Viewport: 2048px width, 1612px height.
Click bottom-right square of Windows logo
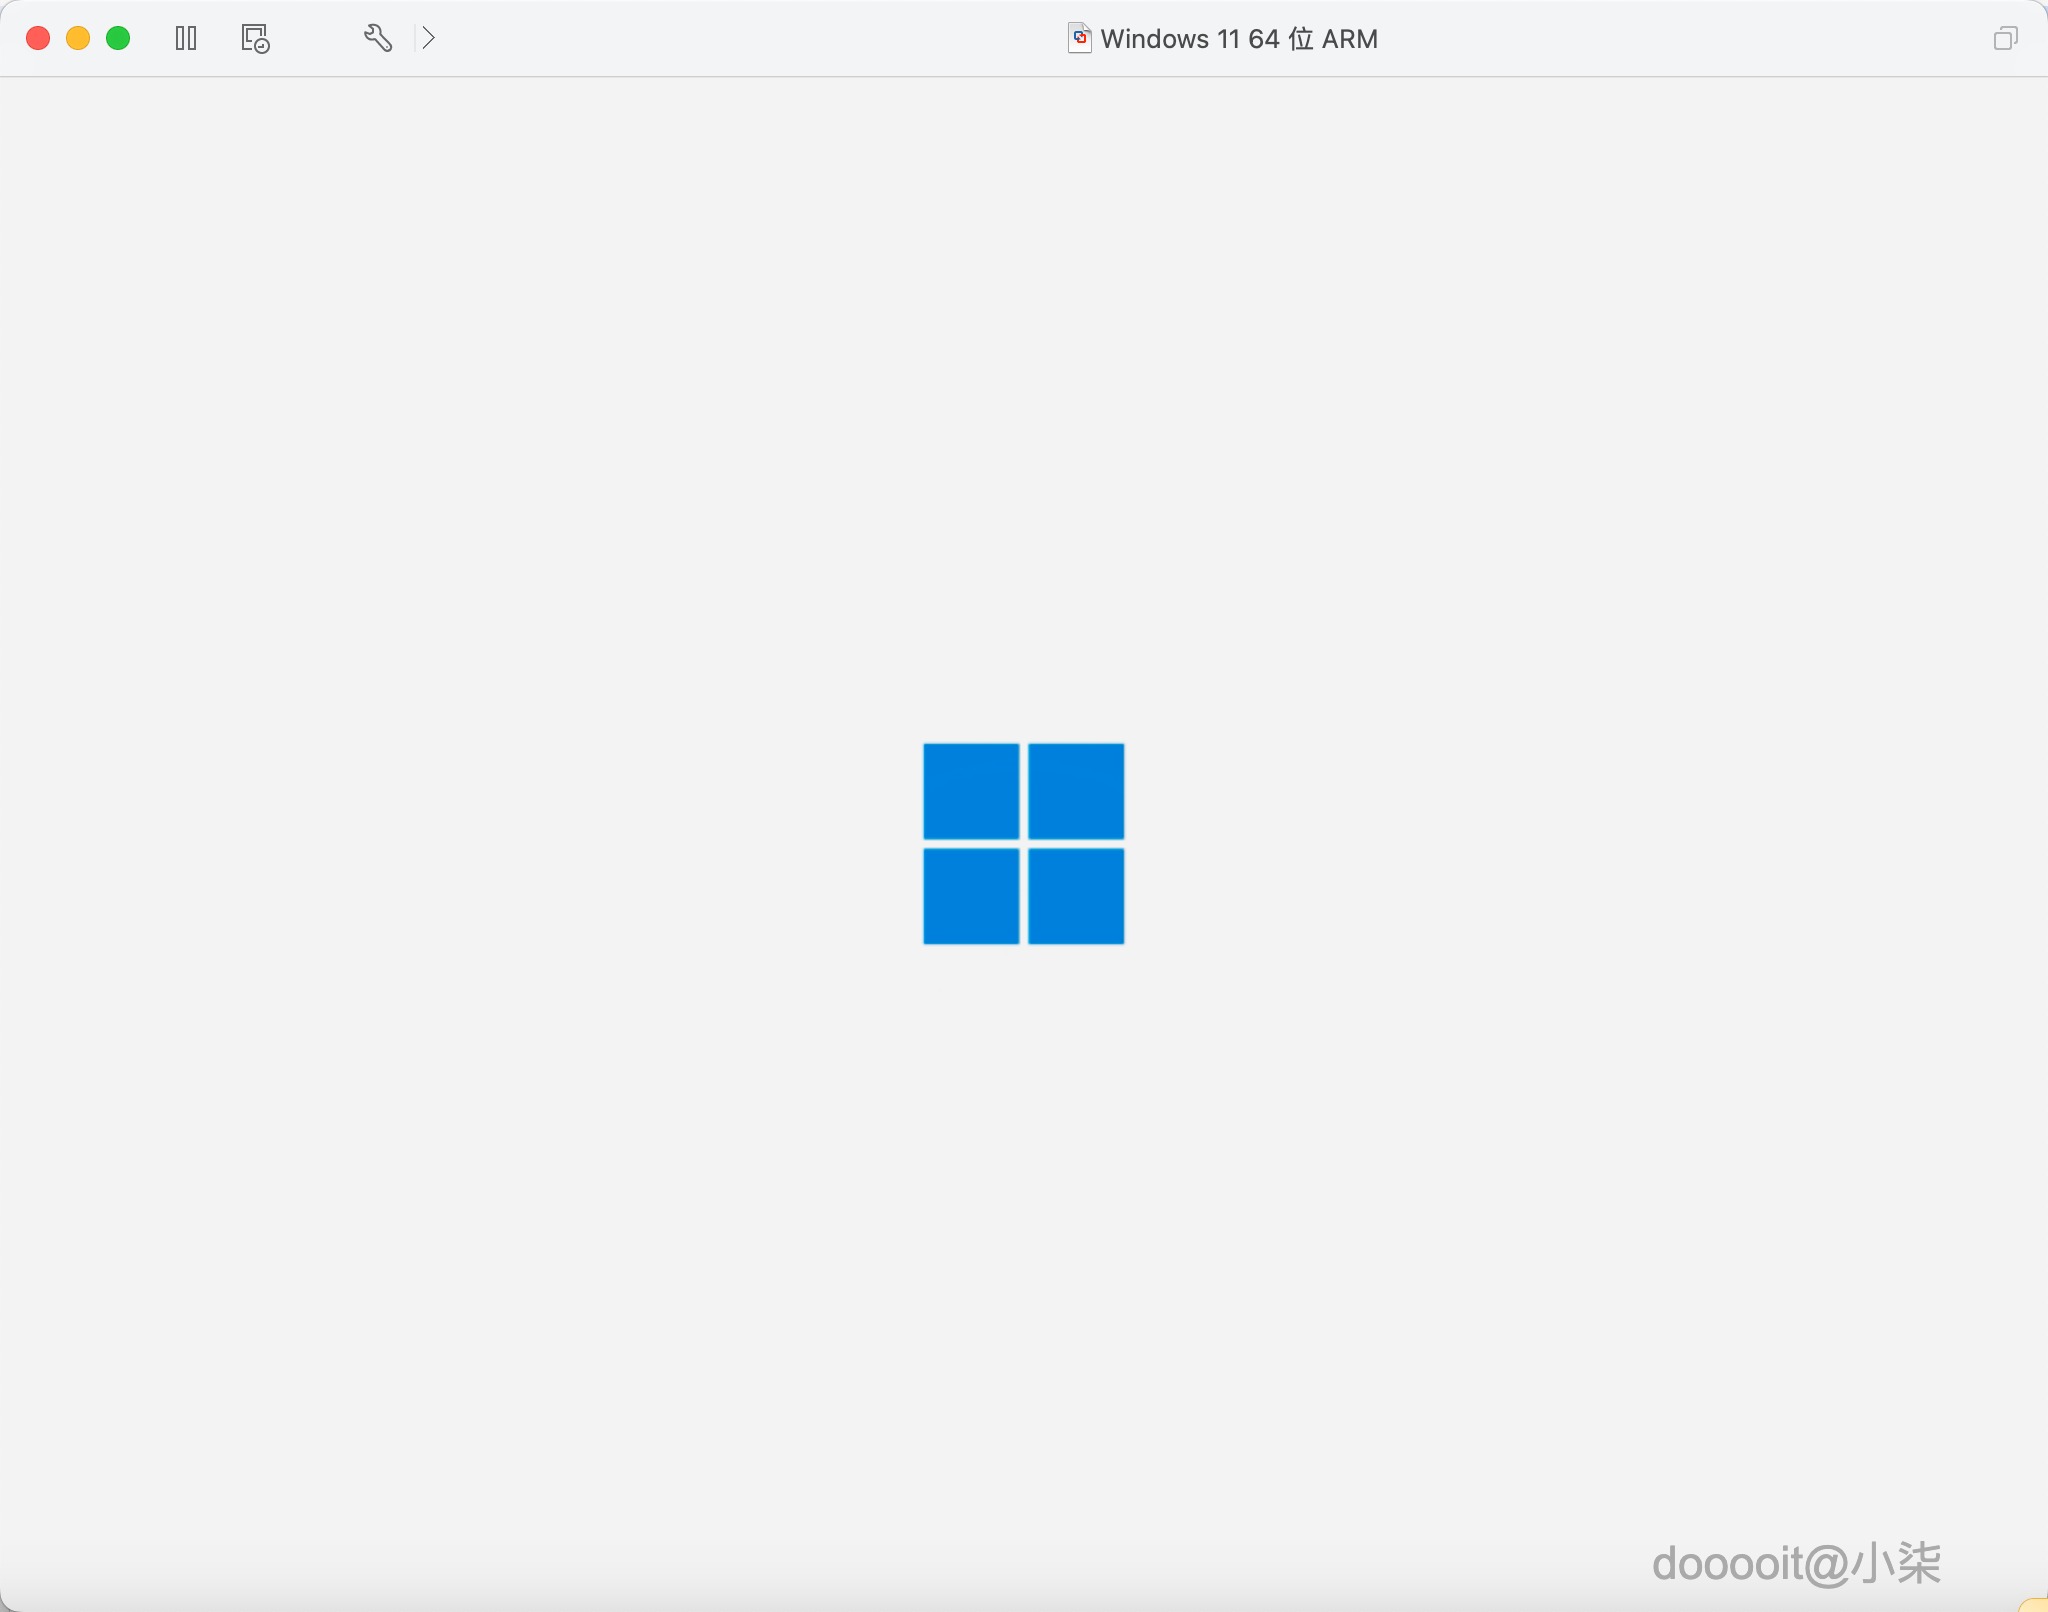[1076, 896]
